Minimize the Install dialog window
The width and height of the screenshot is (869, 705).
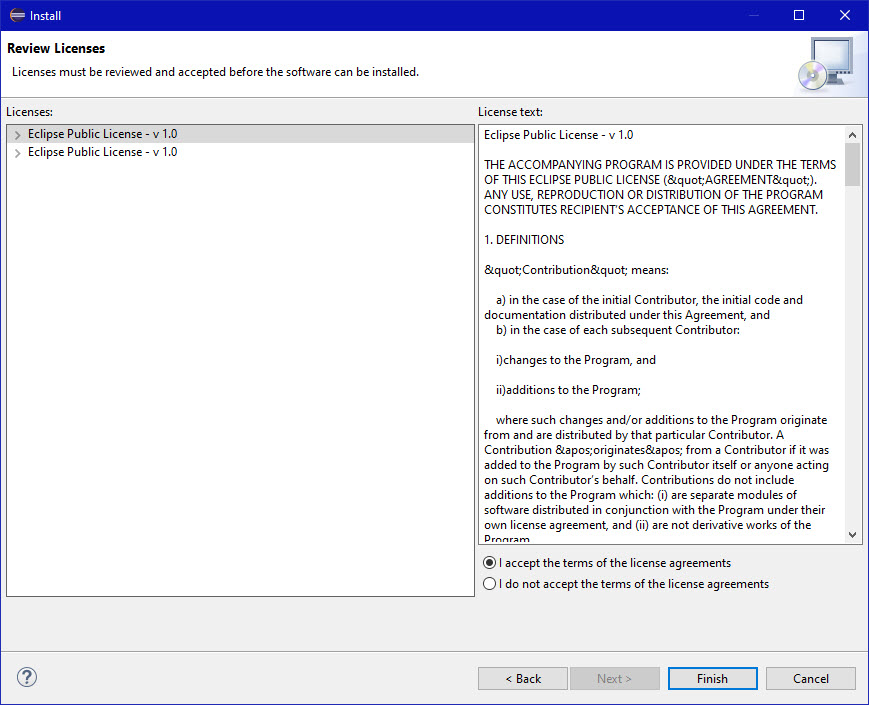click(x=753, y=15)
